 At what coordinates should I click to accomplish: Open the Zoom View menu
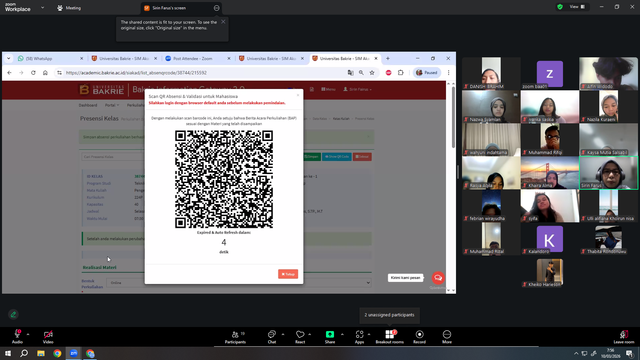point(577,7)
